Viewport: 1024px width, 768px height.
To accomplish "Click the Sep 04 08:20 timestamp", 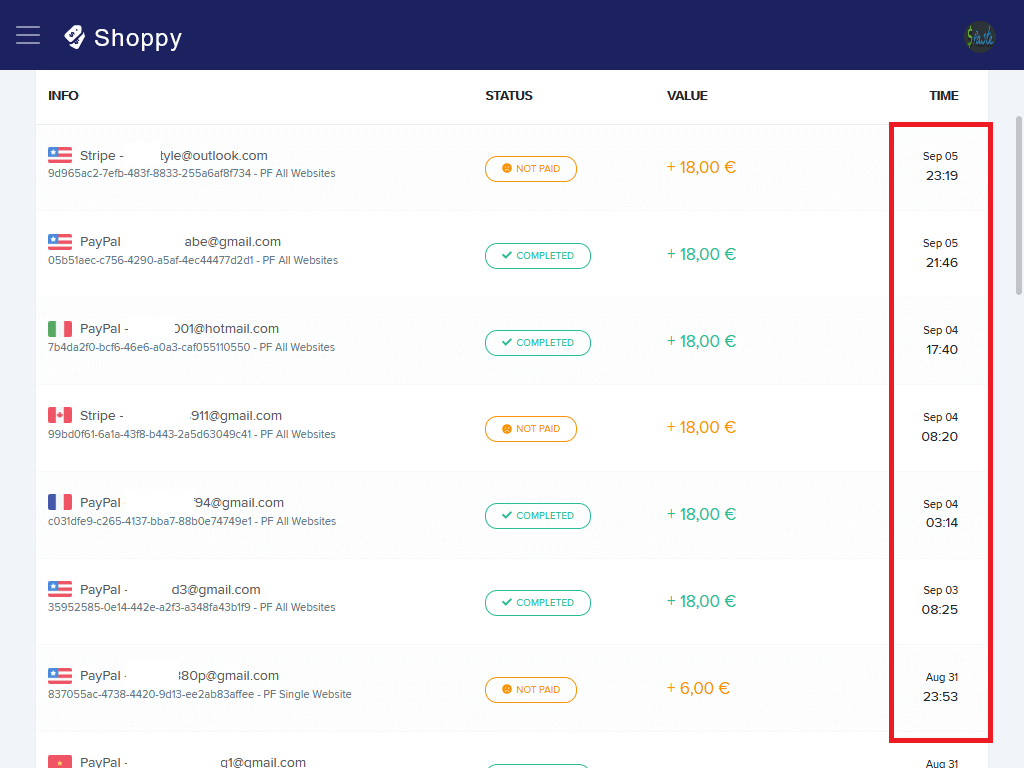I will point(940,426).
